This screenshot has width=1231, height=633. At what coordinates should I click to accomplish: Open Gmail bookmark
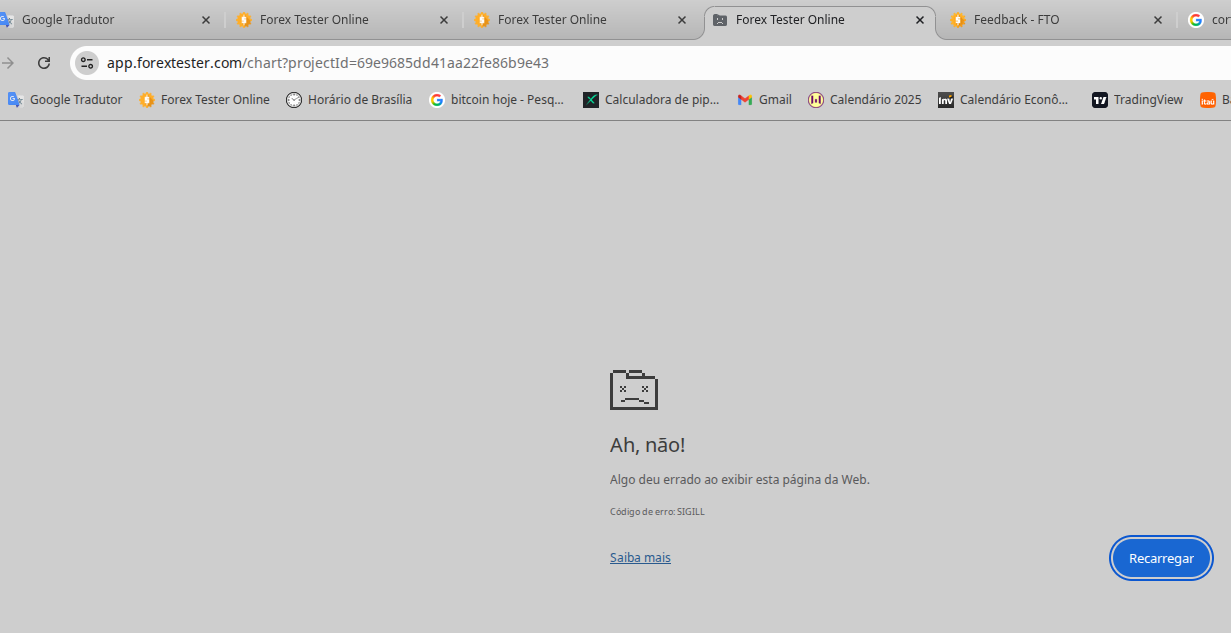tap(765, 100)
